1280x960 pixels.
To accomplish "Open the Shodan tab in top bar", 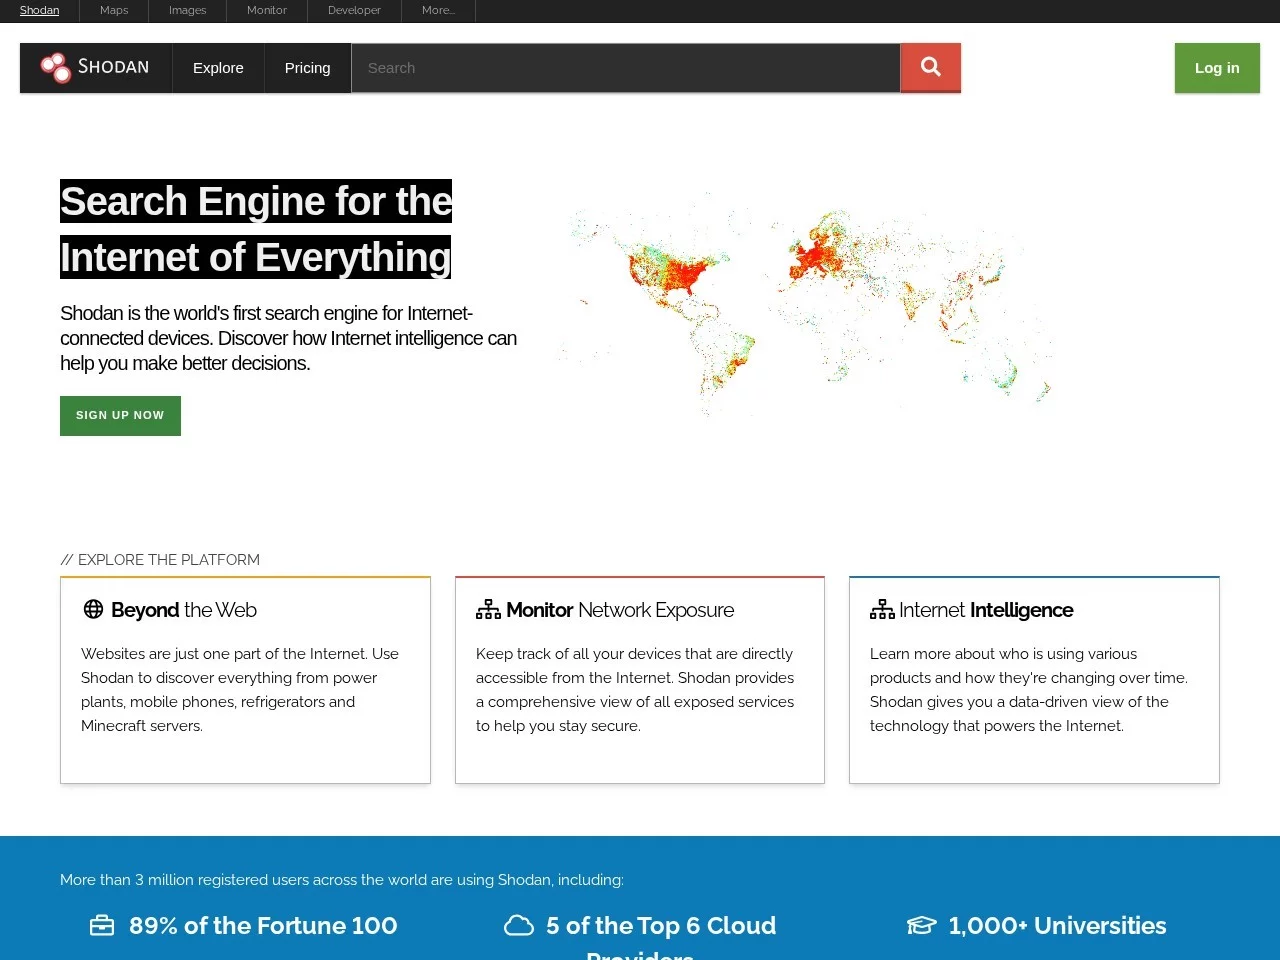I will [39, 10].
